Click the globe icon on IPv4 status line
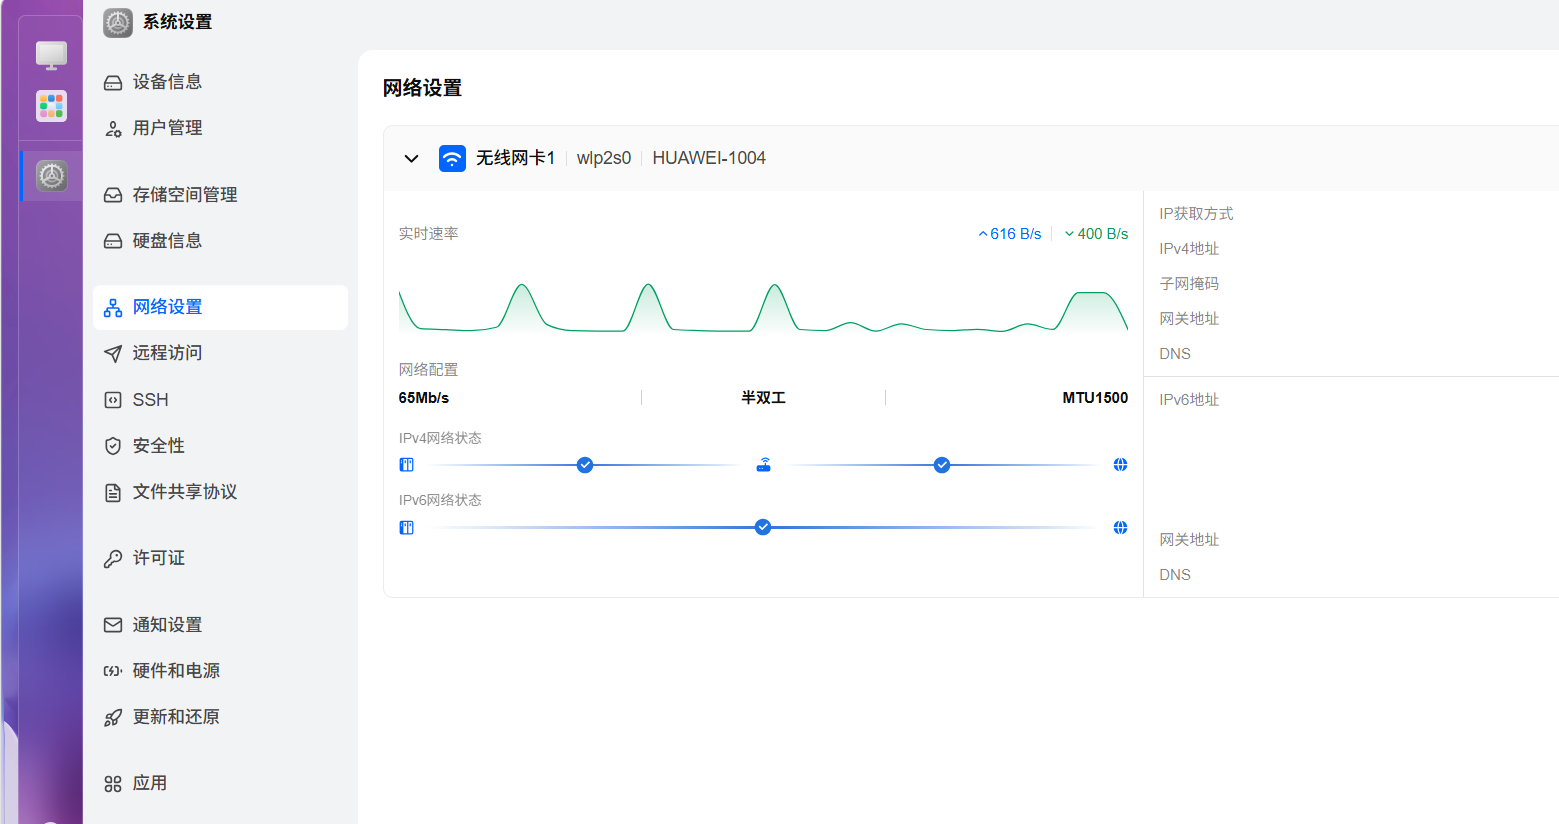The height and width of the screenshot is (824, 1559). [x=1120, y=465]
